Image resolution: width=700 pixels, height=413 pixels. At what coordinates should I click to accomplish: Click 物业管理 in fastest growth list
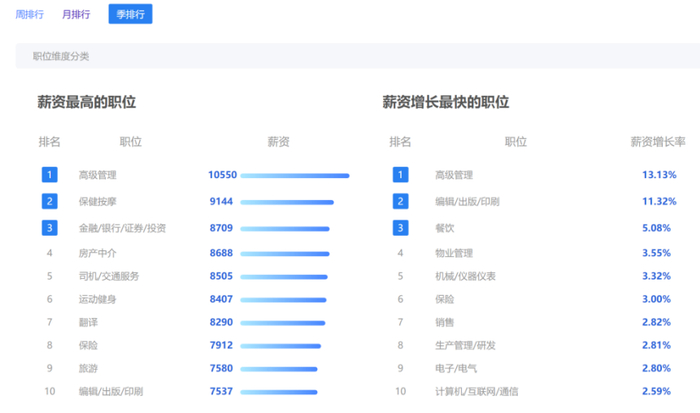[x=454, y=254]
